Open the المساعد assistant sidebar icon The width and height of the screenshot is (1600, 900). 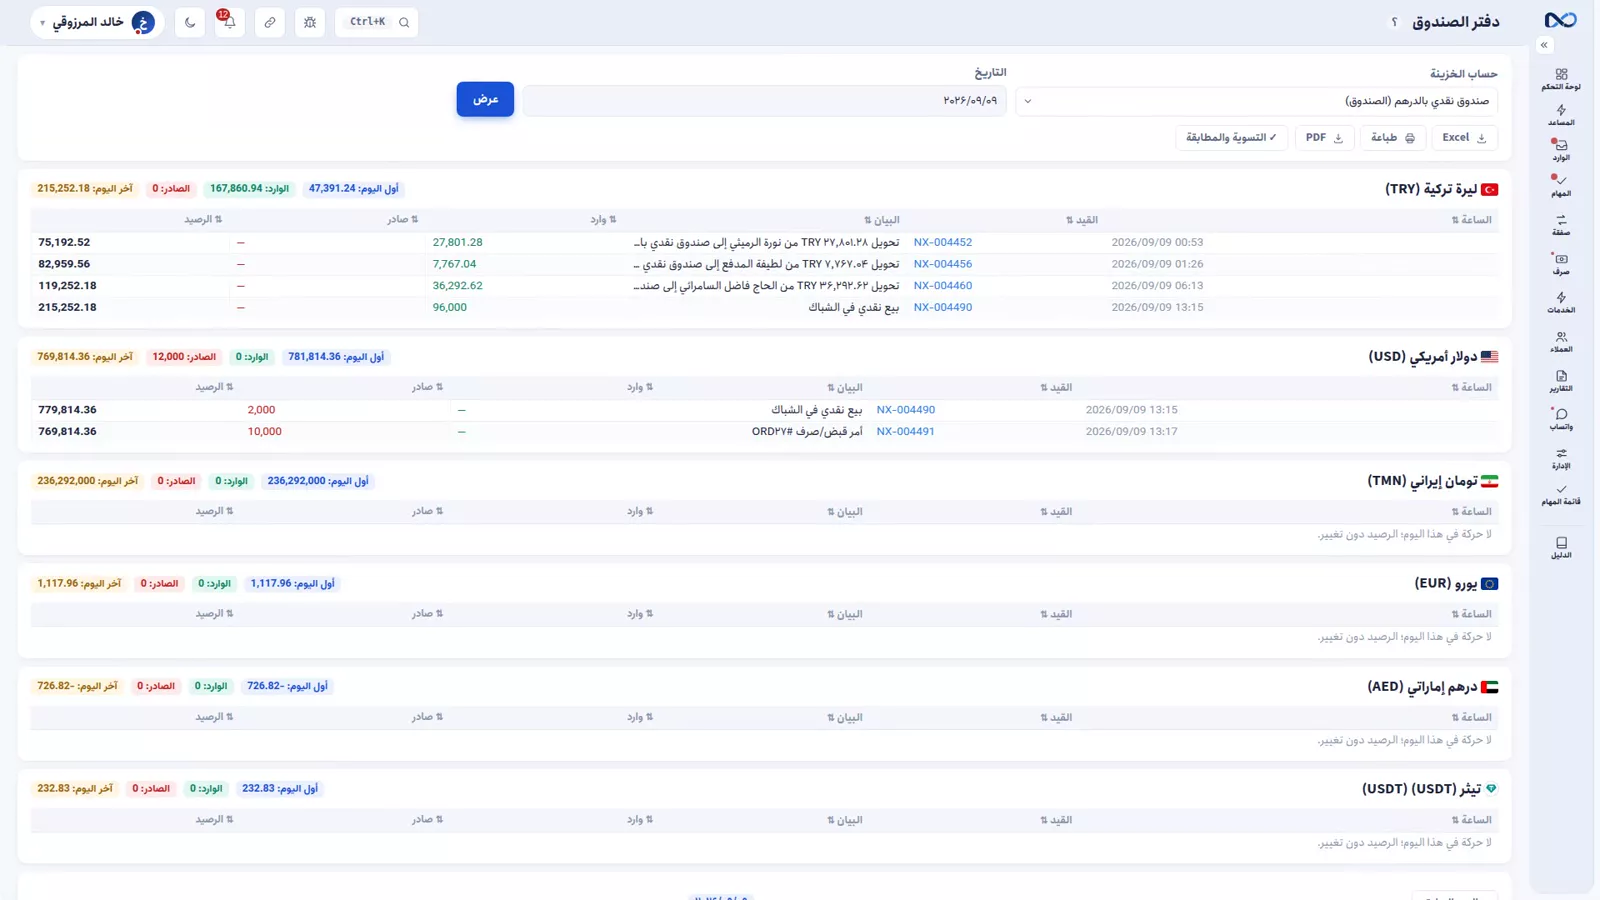1561,116
